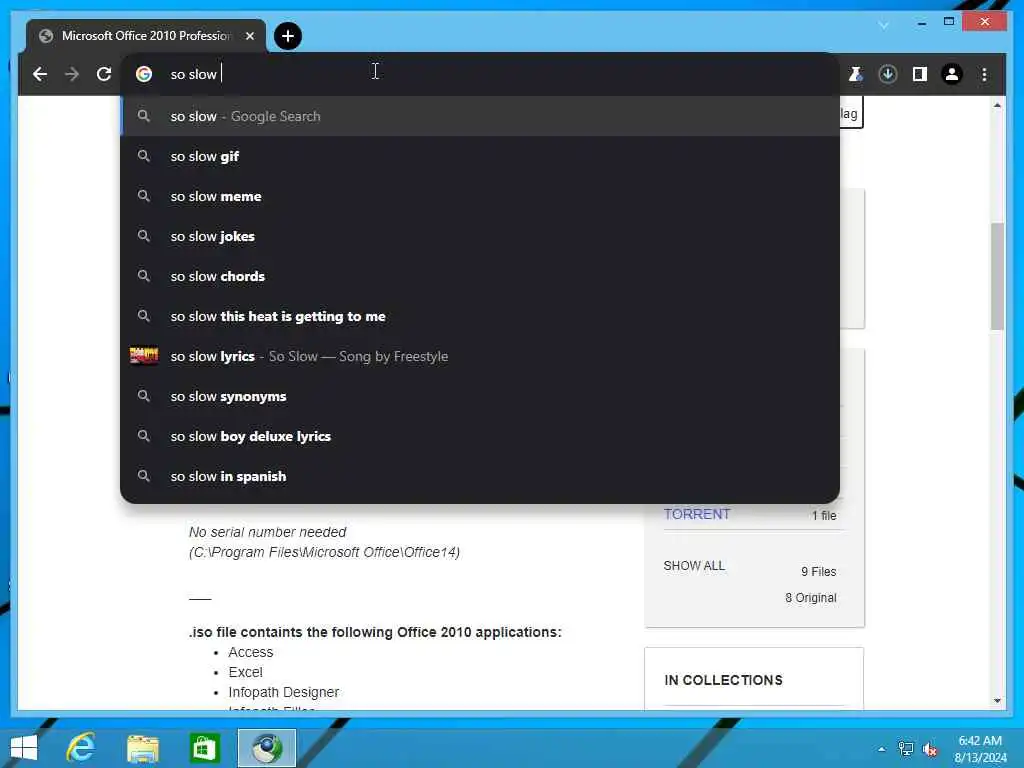The image size is (1024, 768).
Task: Select the 'so slow chords' suggestion
Action: point(480,276)
